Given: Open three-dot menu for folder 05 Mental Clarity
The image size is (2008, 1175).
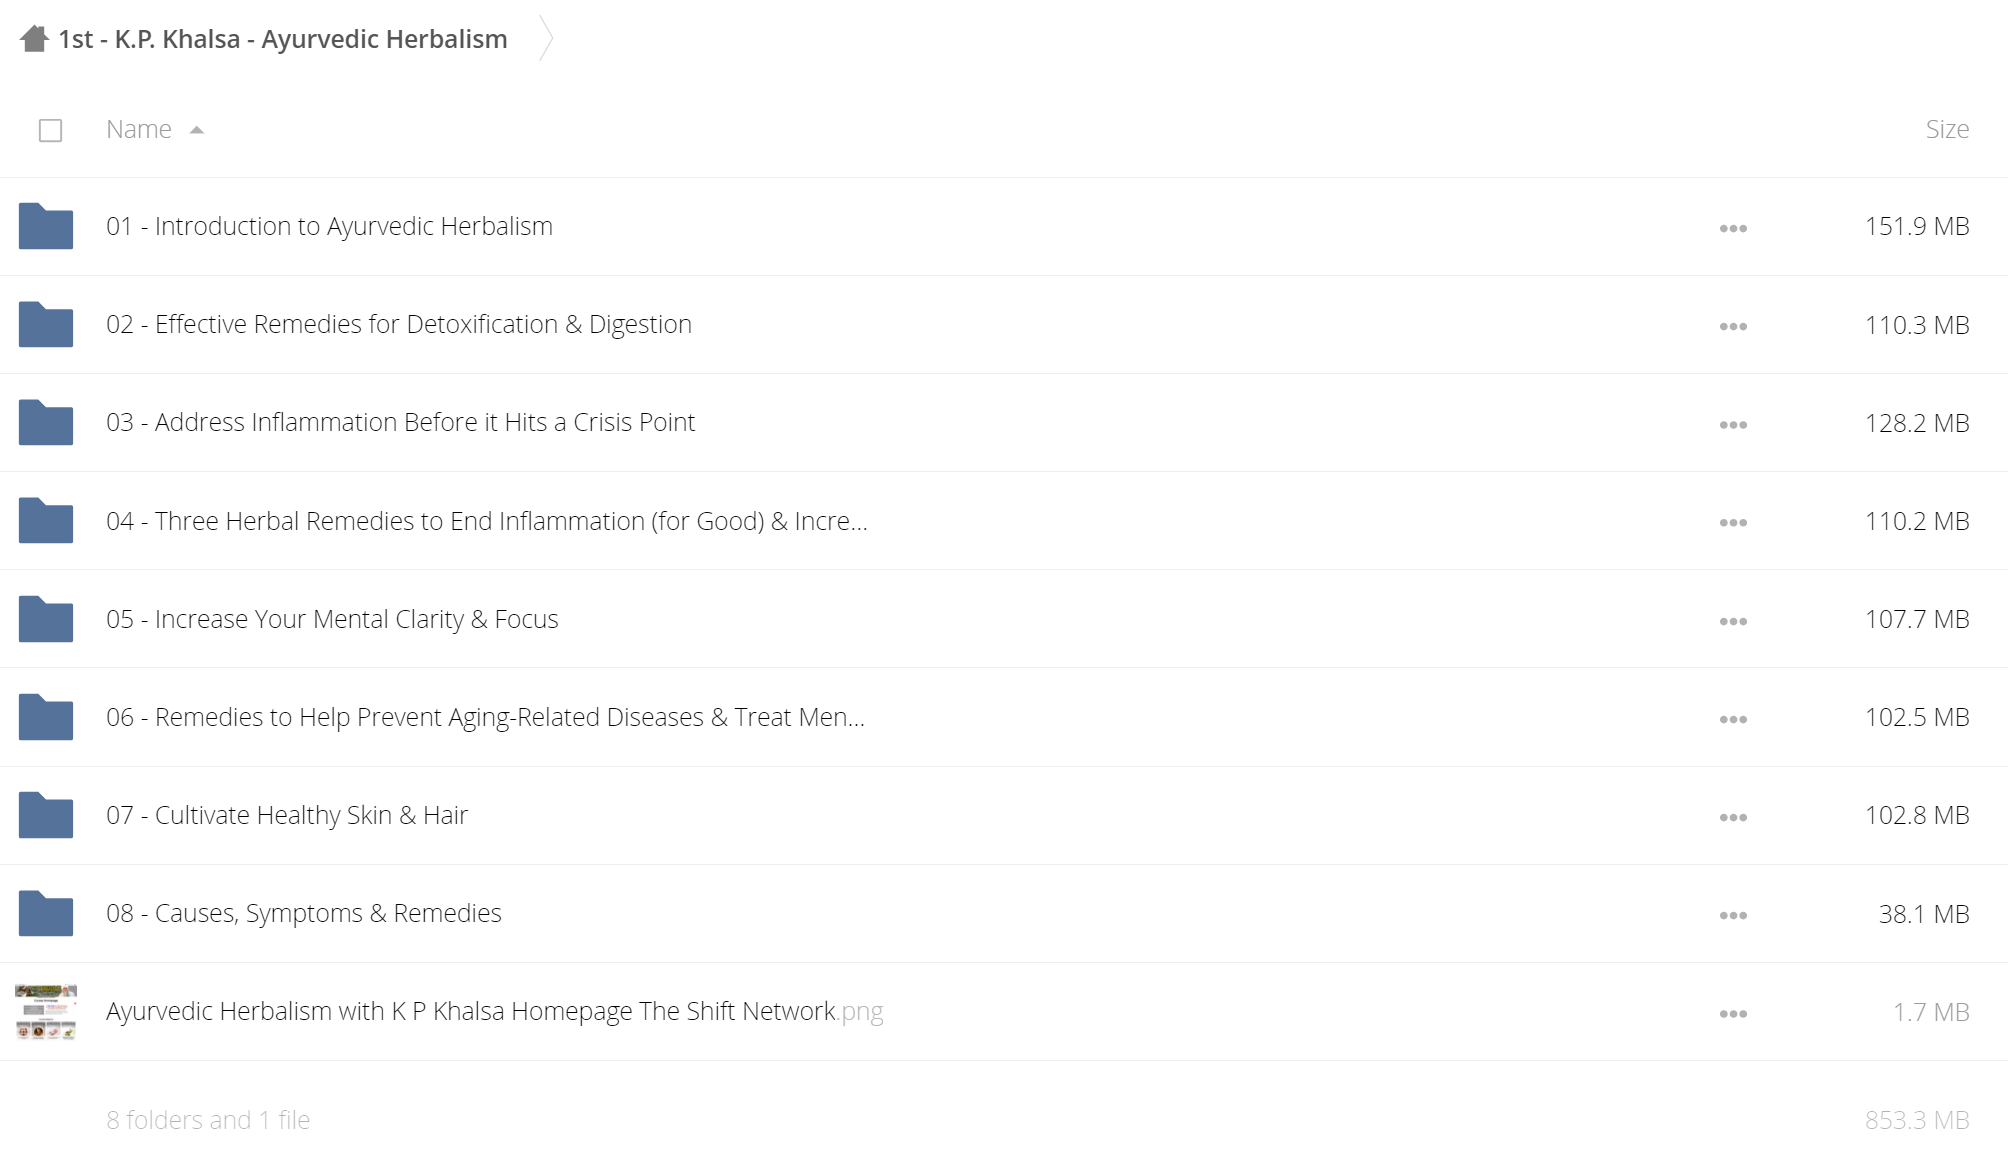Looking at the screenshot, I should [1733, 621].
